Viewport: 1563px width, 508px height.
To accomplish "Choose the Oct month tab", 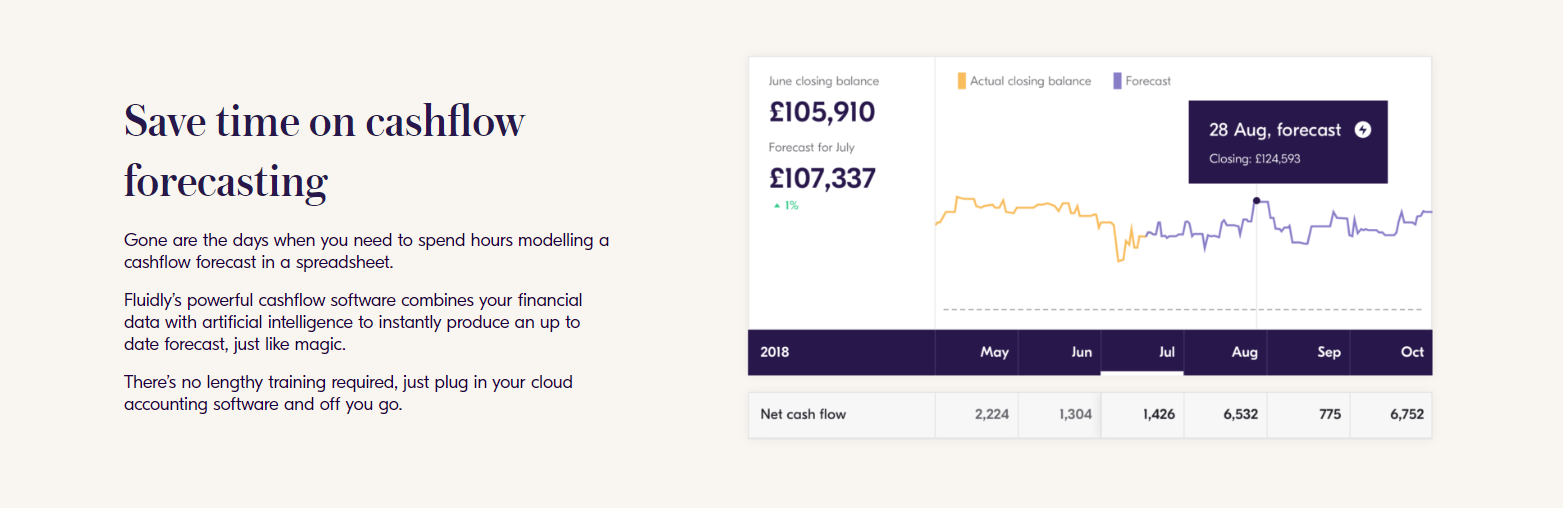I will tap(1412, 352).
